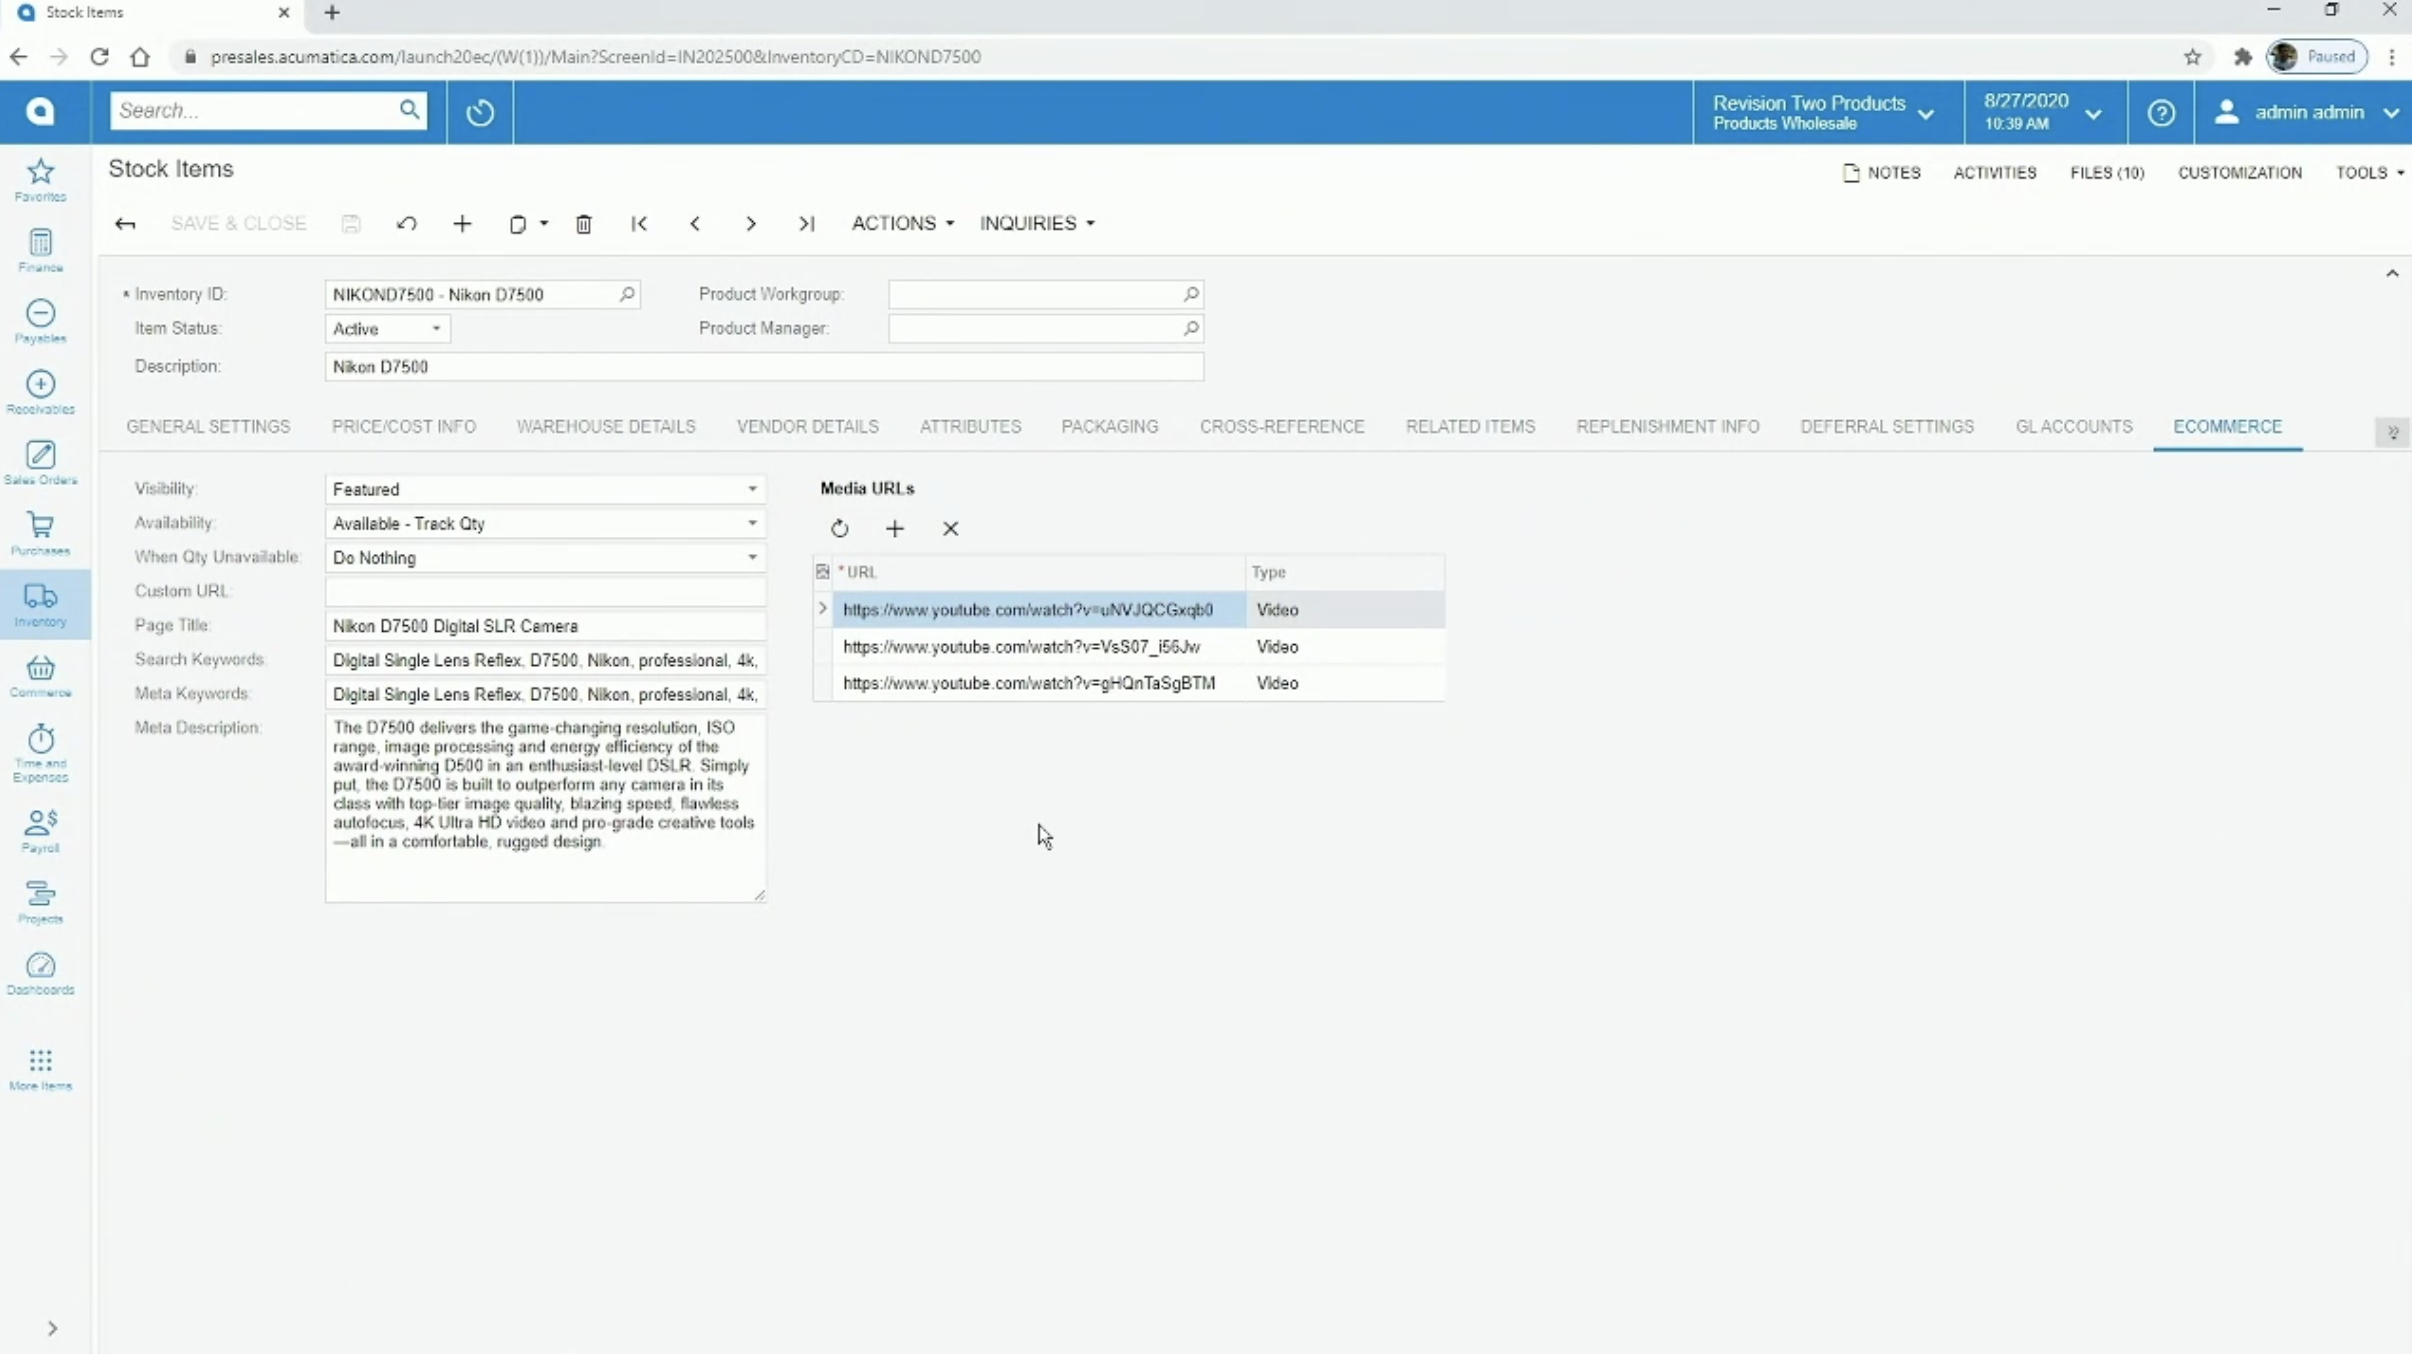Open the Time and Expenses workspace
Viewport: 2412px width, 1354px height.
point(40,754)
